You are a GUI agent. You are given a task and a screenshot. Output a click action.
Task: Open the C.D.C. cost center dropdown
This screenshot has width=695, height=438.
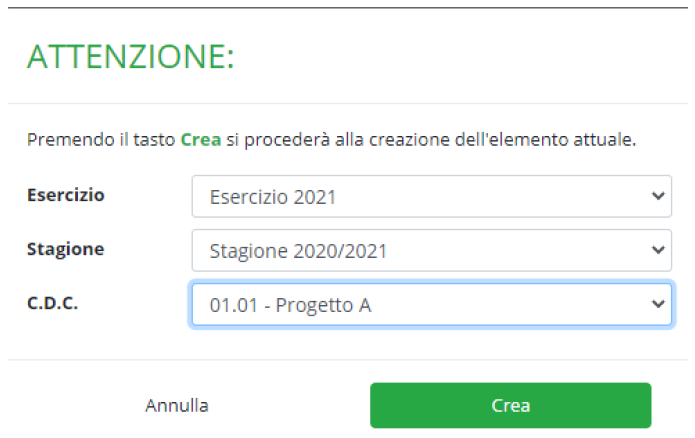tap(430, 305)
